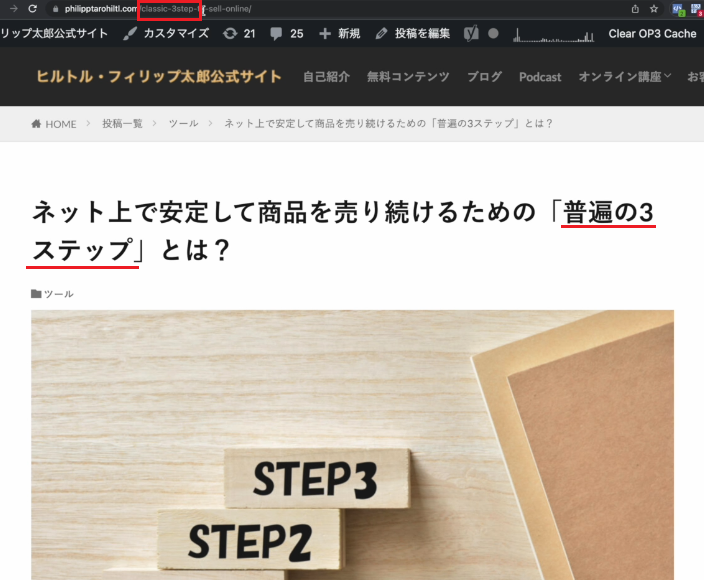Bookmark this page with star icon
The height and width of the screenshot is (580, 704).
click(654, 9)
